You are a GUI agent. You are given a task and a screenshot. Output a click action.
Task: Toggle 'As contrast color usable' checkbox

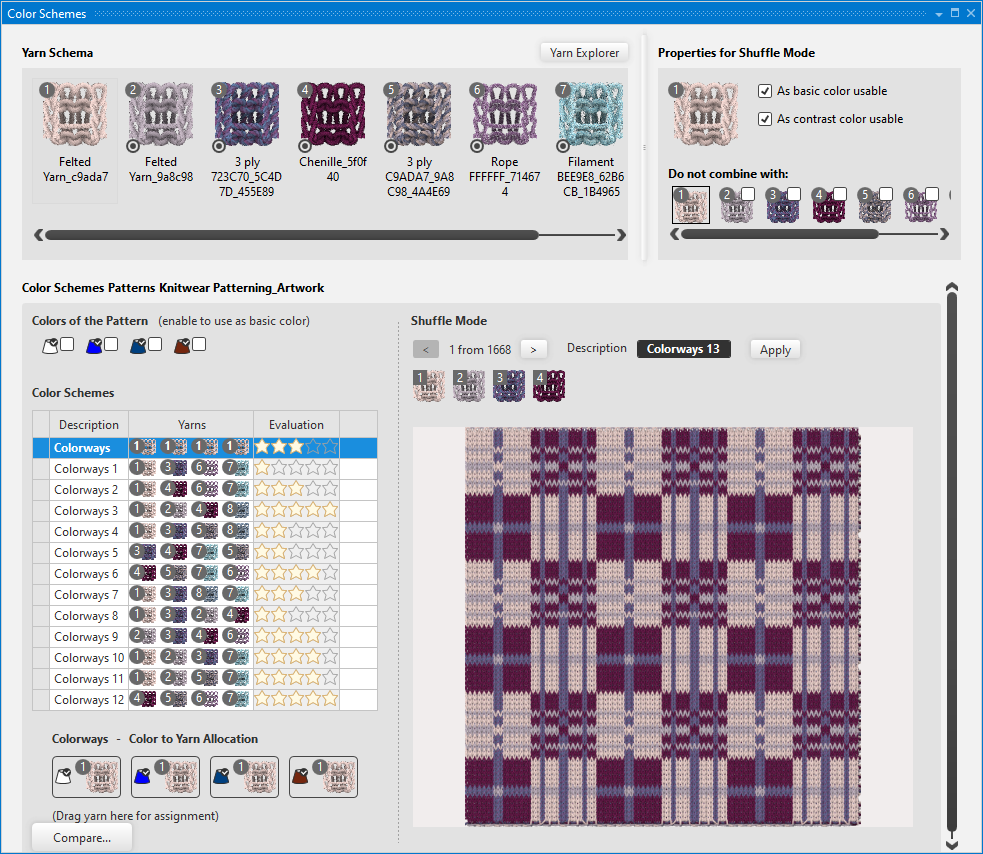click(765, 119)
